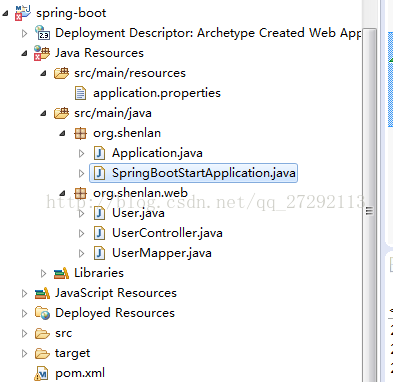Select the org.shenlan package label
393x382 pixels.
[127, 133]
